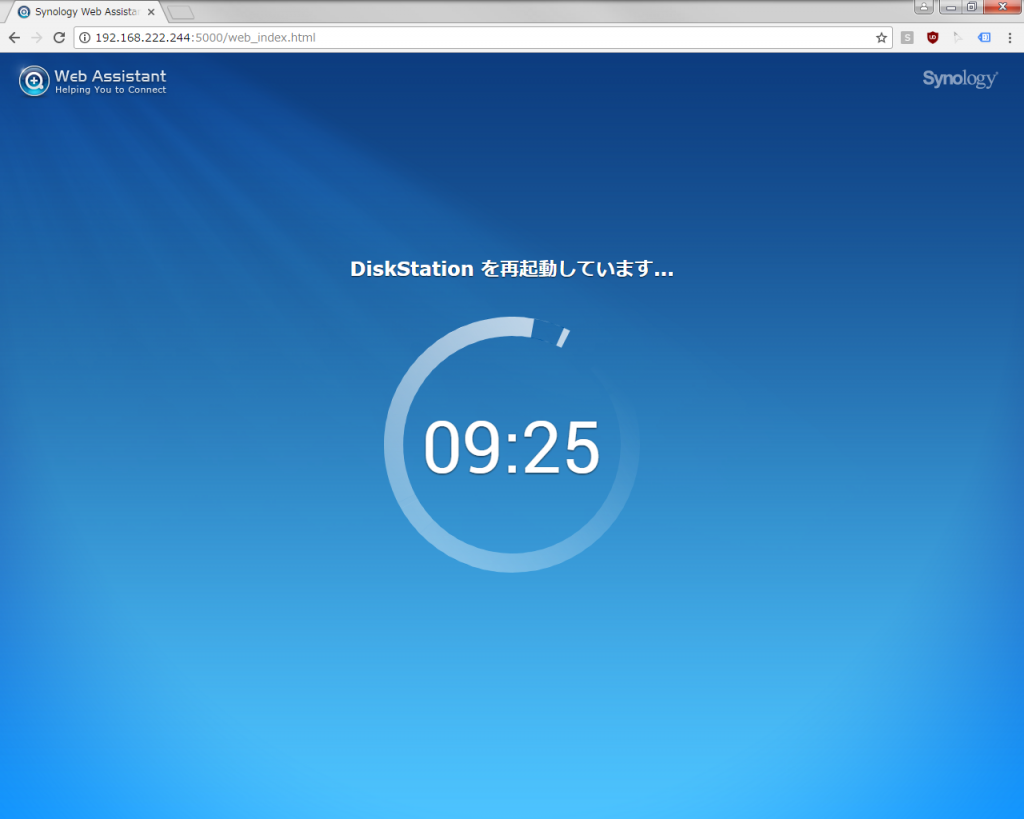Click the faded cursor extension icon
Image resolution: width=1024 pixels, height=819 pixels.
click(x=958, y=38)
